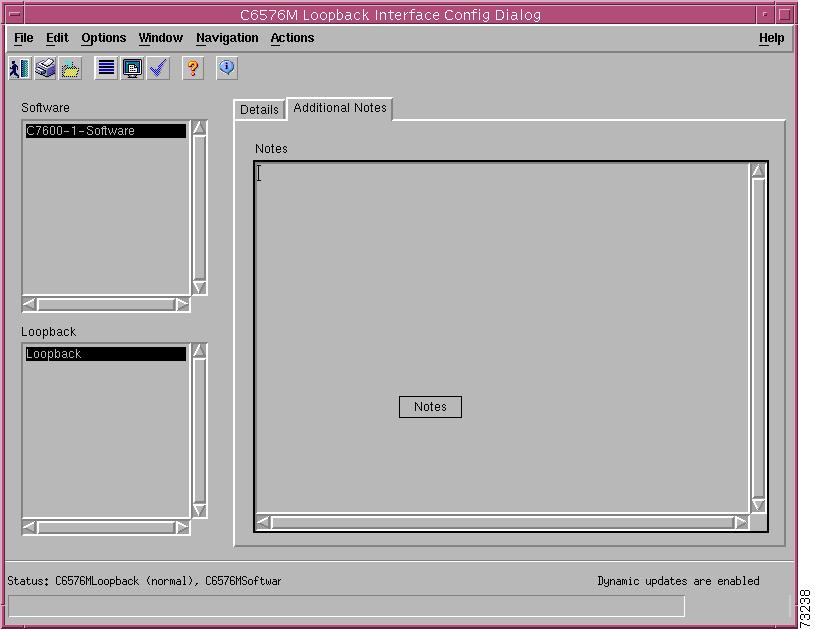Click Loopback list scroll up arrow
This screenshot has width=815, height=629.
click(x=200, y=351)
